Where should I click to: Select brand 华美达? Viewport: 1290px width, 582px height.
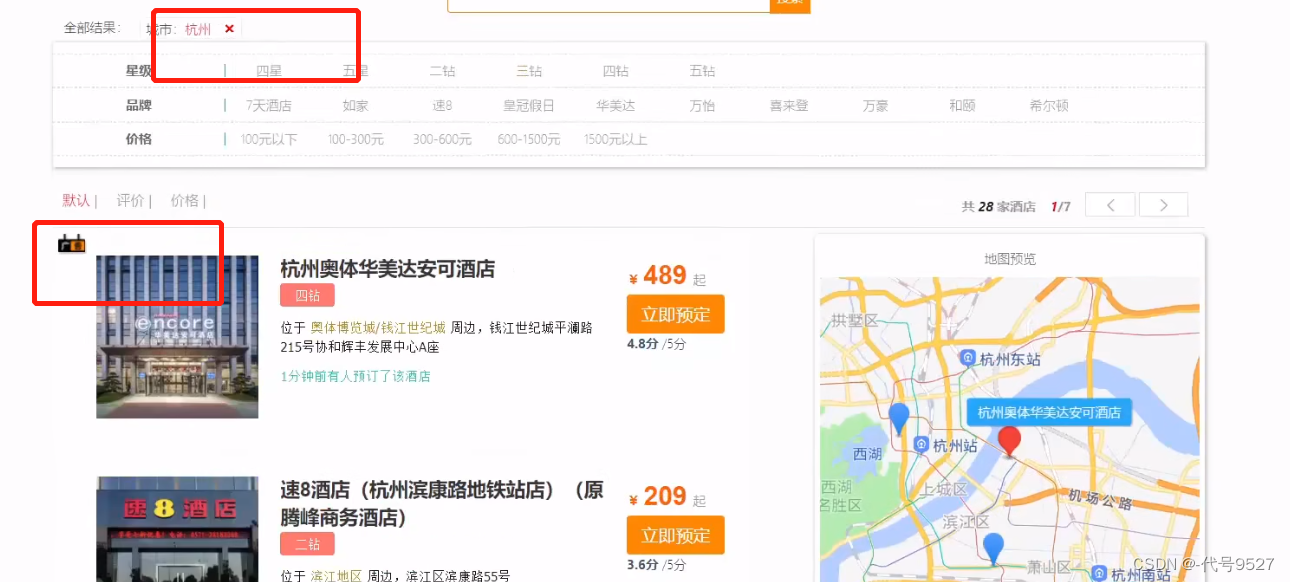click(x=615, y=105)
